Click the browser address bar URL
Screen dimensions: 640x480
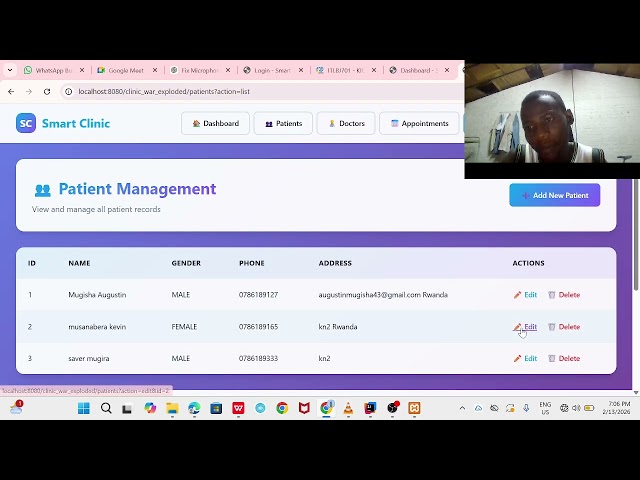pyautogui.click(x=164, y=91)
